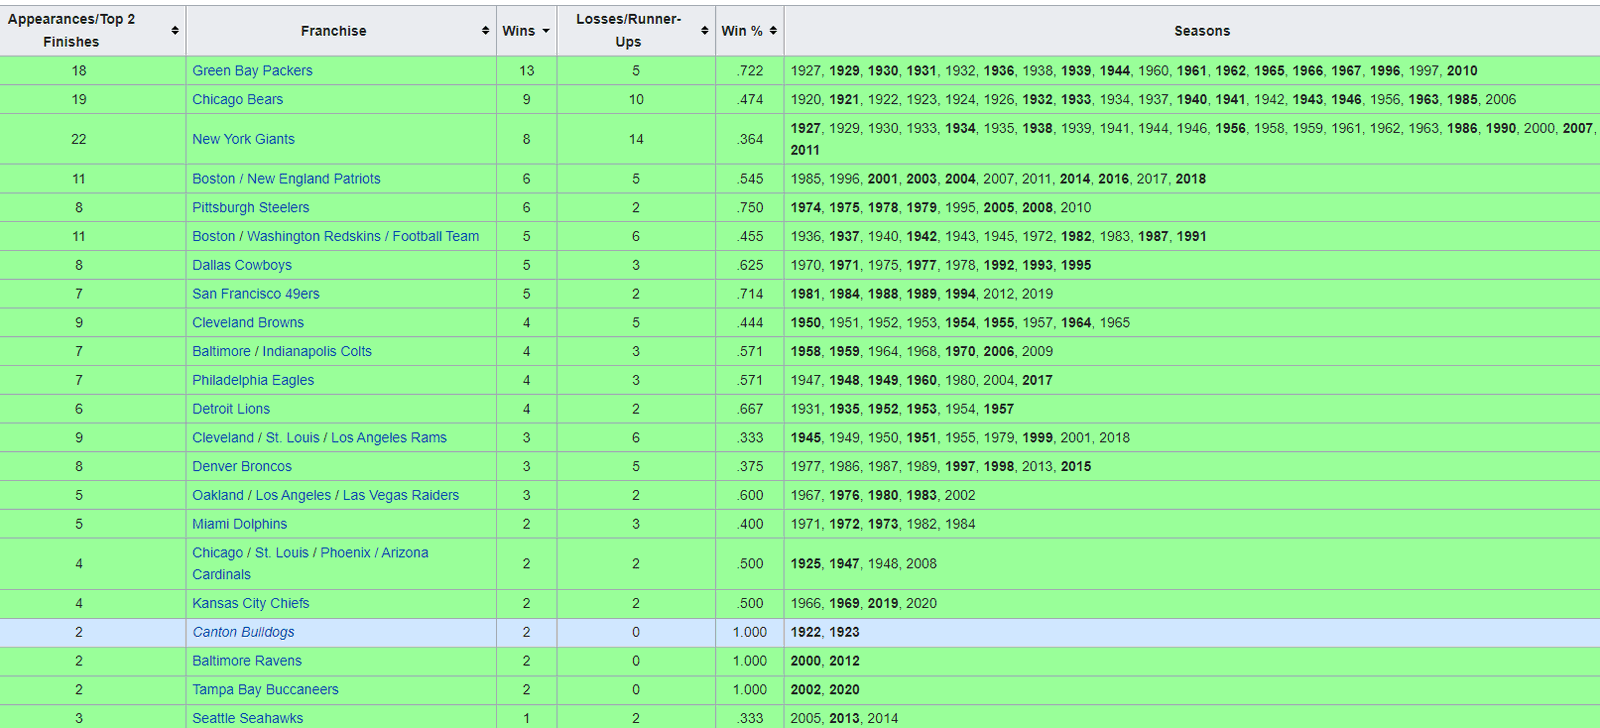Open Boston / Washington Redskins / Football Team link
The height and width of the screenshot is (728, 1600).
click(x=335, y=237)
